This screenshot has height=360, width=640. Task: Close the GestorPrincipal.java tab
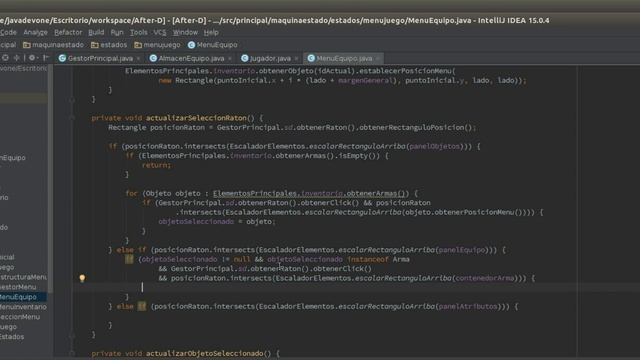(138, 59)
